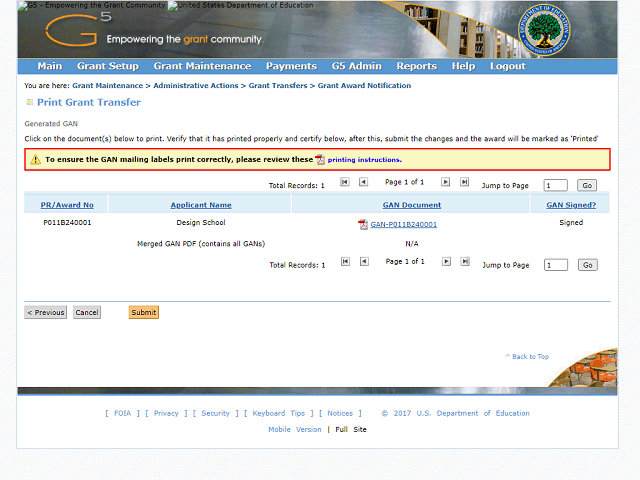This screenshot has height=480, width=640.
Task: Click first-page icon below the results table
Action: (345, 262)
